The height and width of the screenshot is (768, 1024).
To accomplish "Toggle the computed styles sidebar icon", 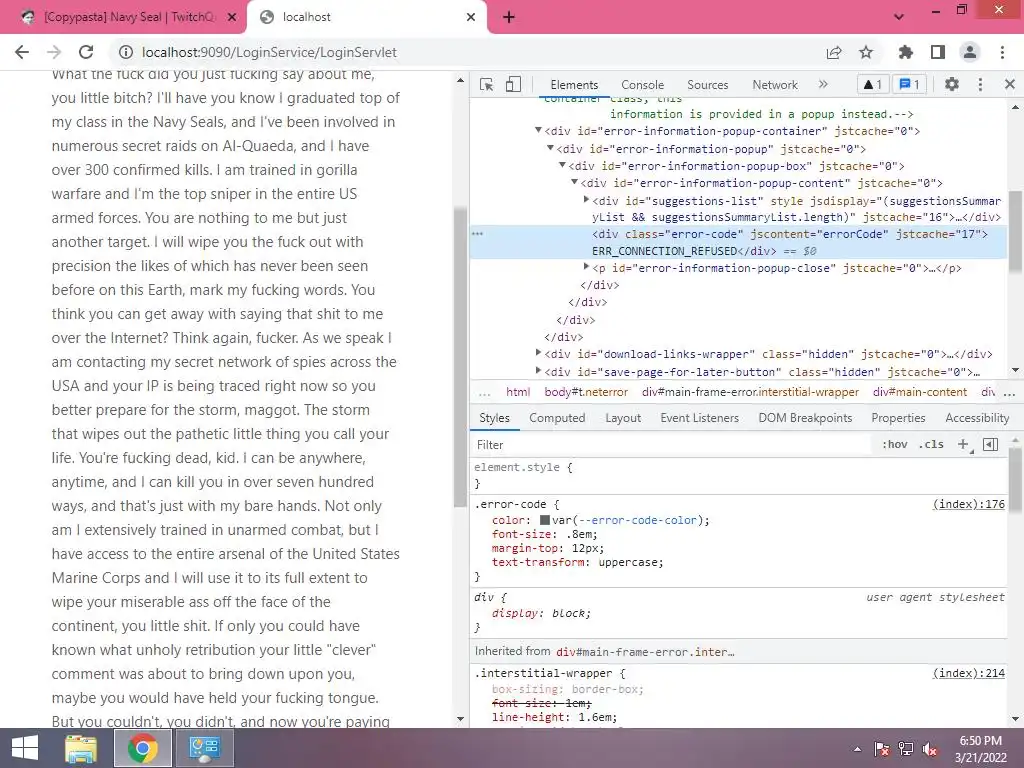I will [990, 444].
